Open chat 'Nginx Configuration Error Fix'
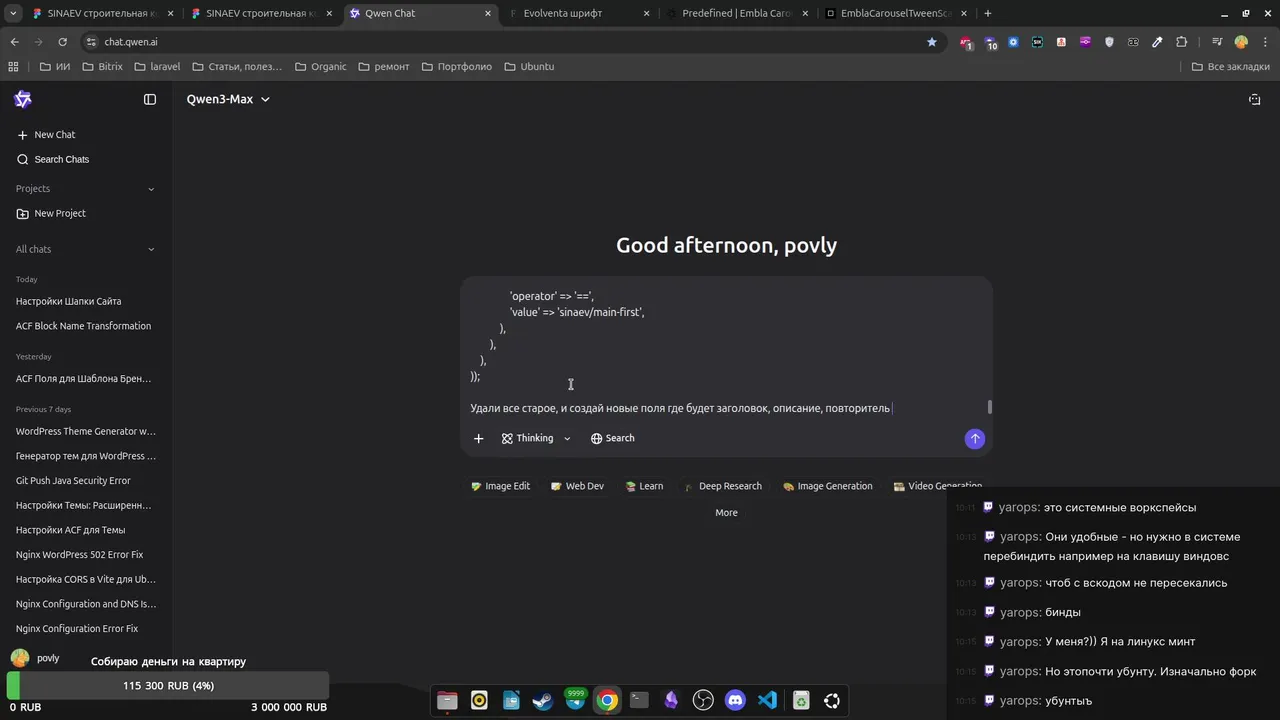The height and width of the screenshot is (720, 1280). coord(77,629)
